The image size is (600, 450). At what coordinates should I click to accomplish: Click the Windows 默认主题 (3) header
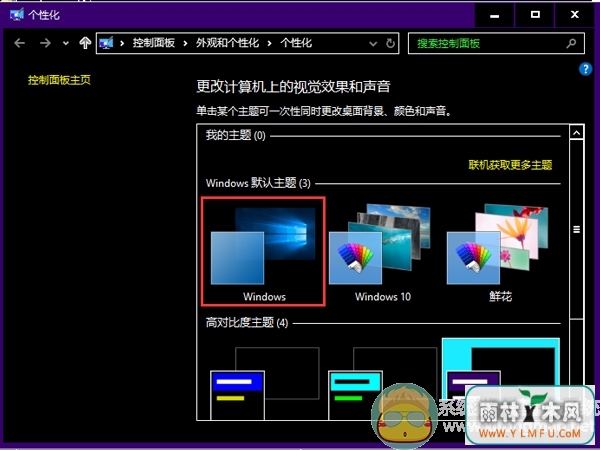[x=258, y=183]
